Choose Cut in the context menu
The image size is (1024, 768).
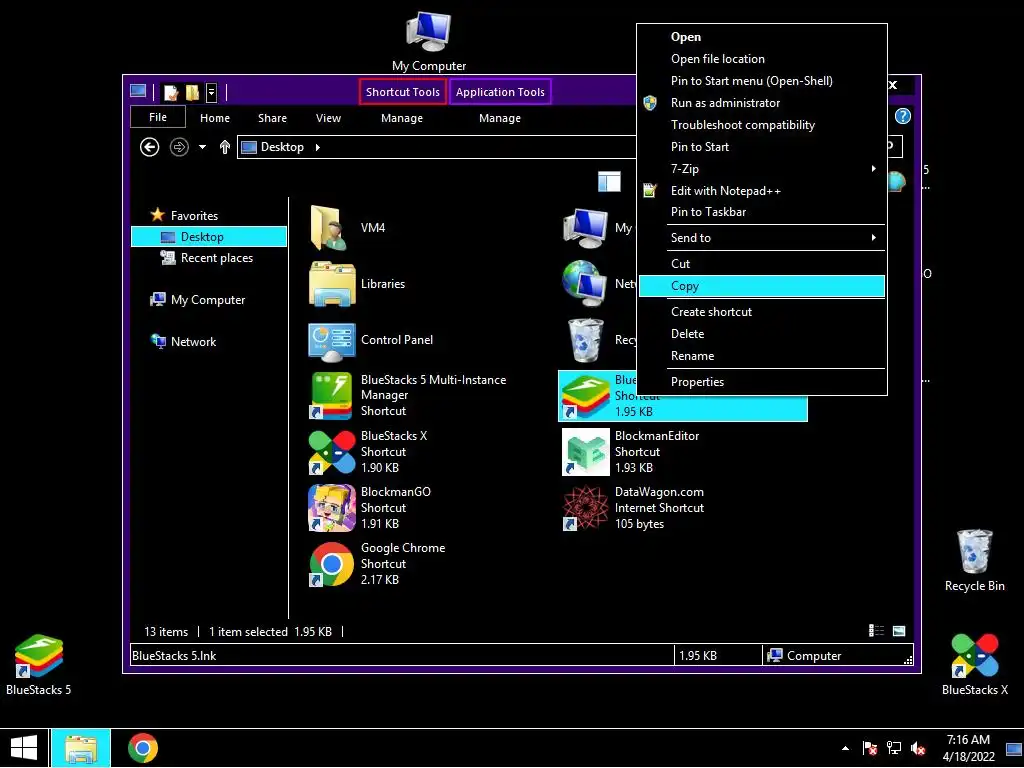[x=761, y=264]
